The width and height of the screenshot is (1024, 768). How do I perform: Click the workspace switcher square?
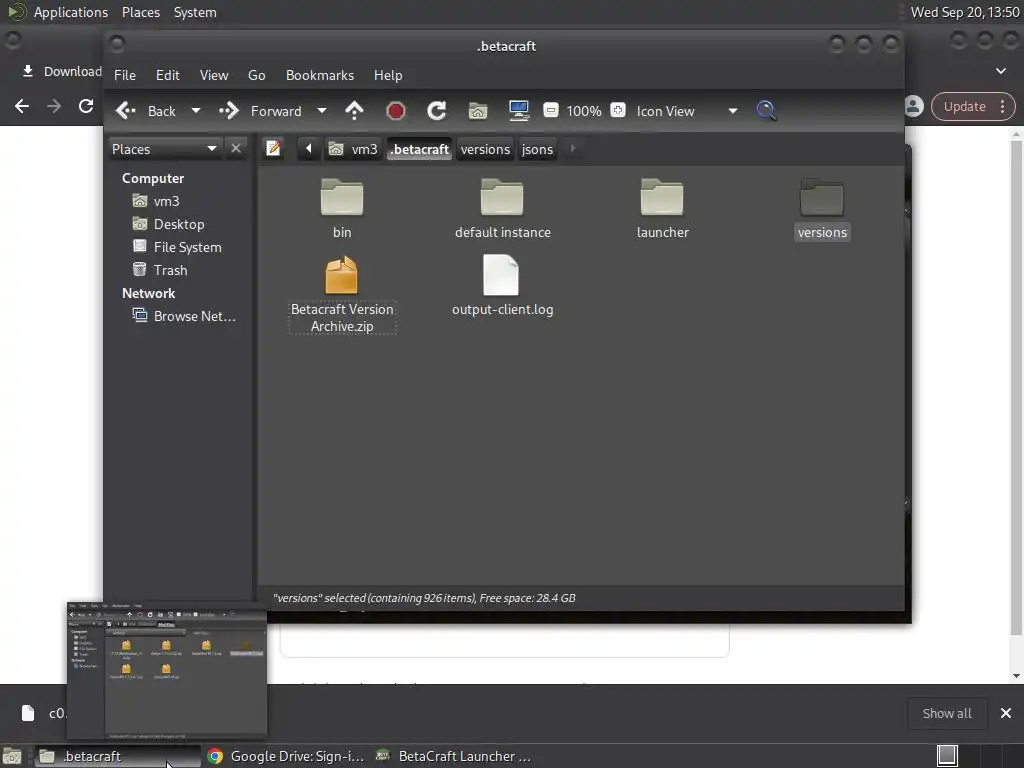(x=947, y=756)
